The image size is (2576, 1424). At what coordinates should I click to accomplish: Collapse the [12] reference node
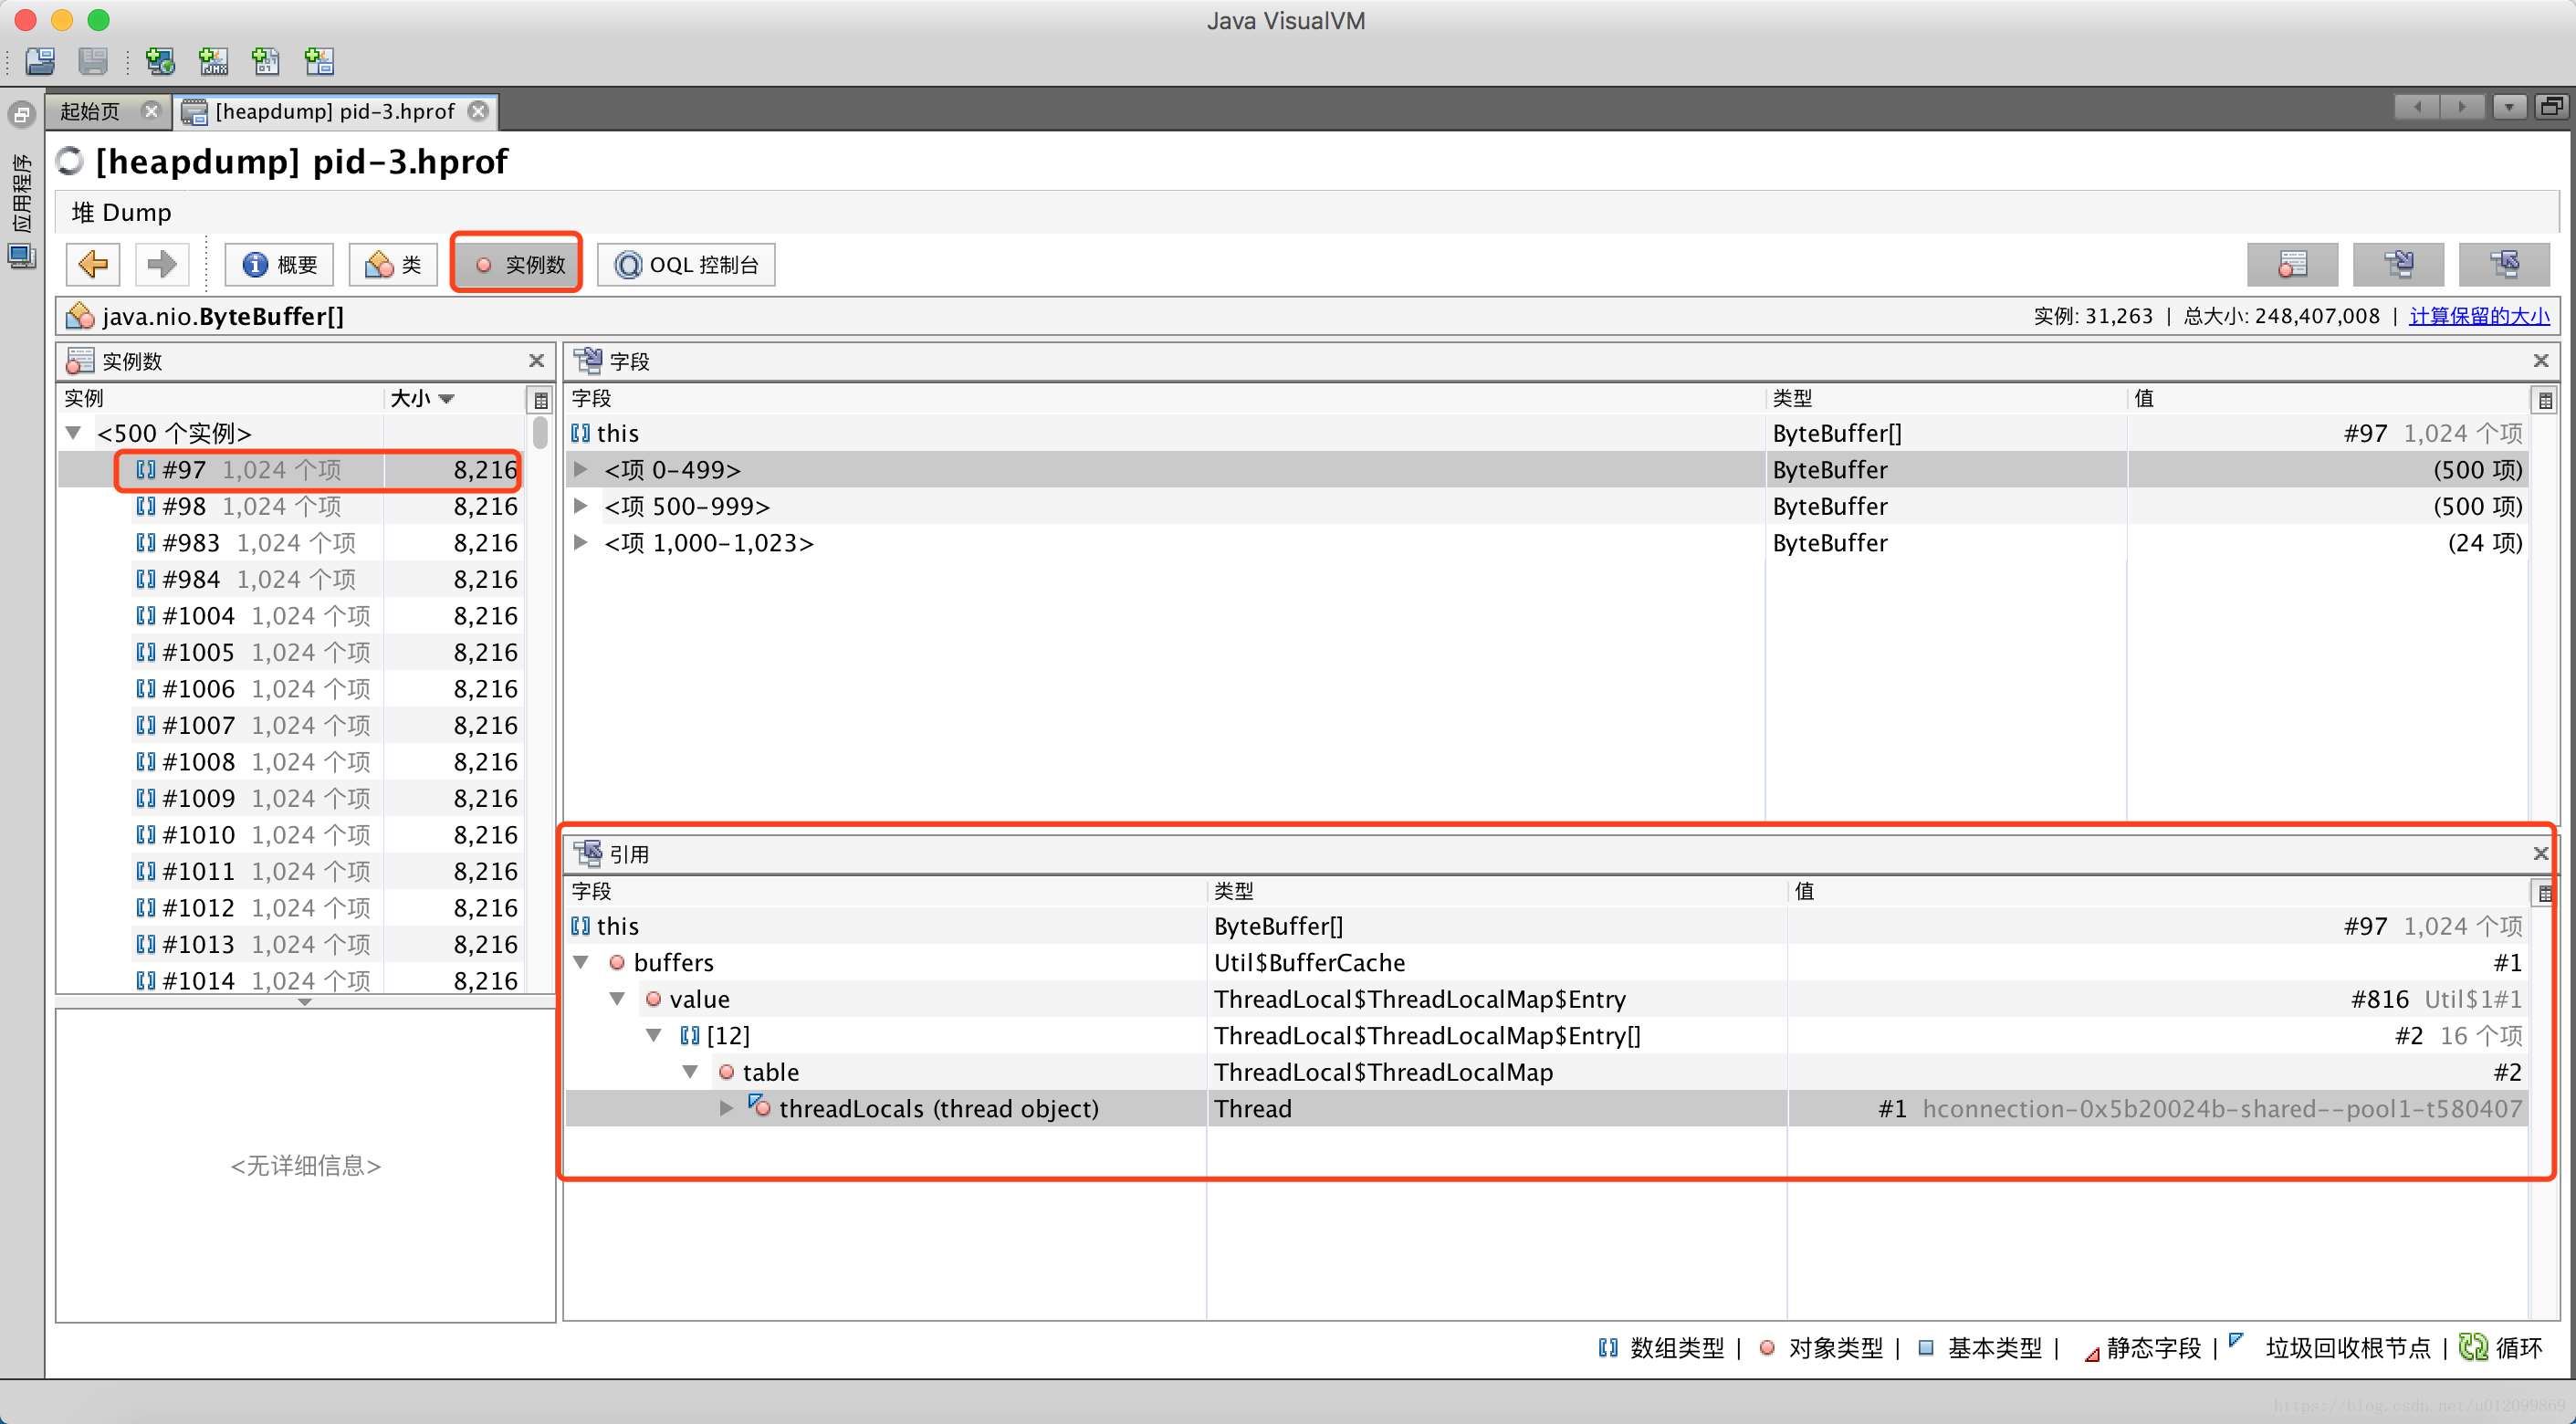[x=653, y=1035]
